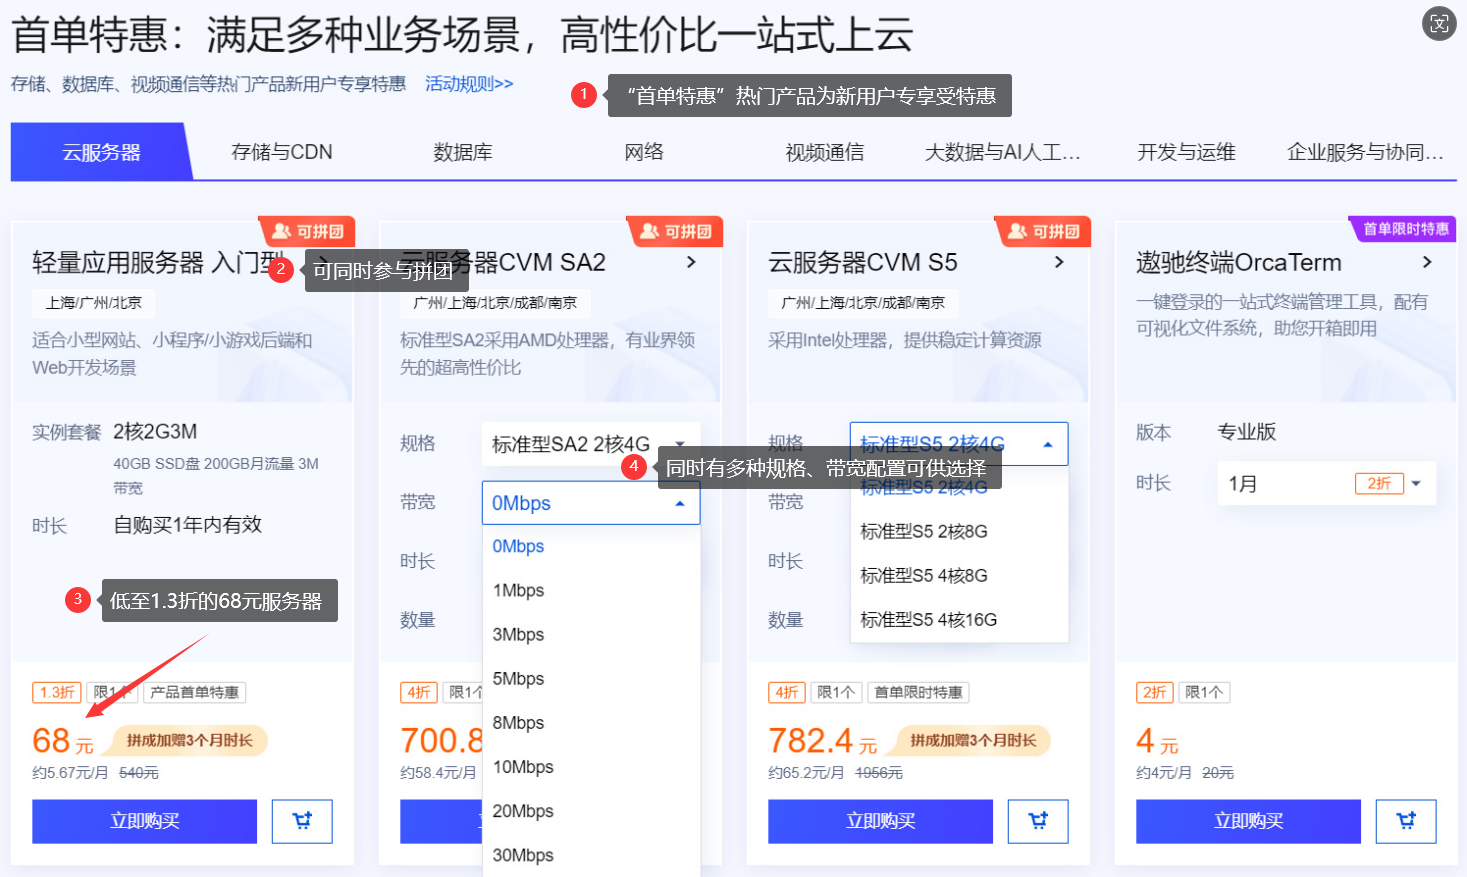Switch to the 存储与CDN tab
This screenshot has height=877, width=1467.
pyautogui.click(x=282, y=152)
